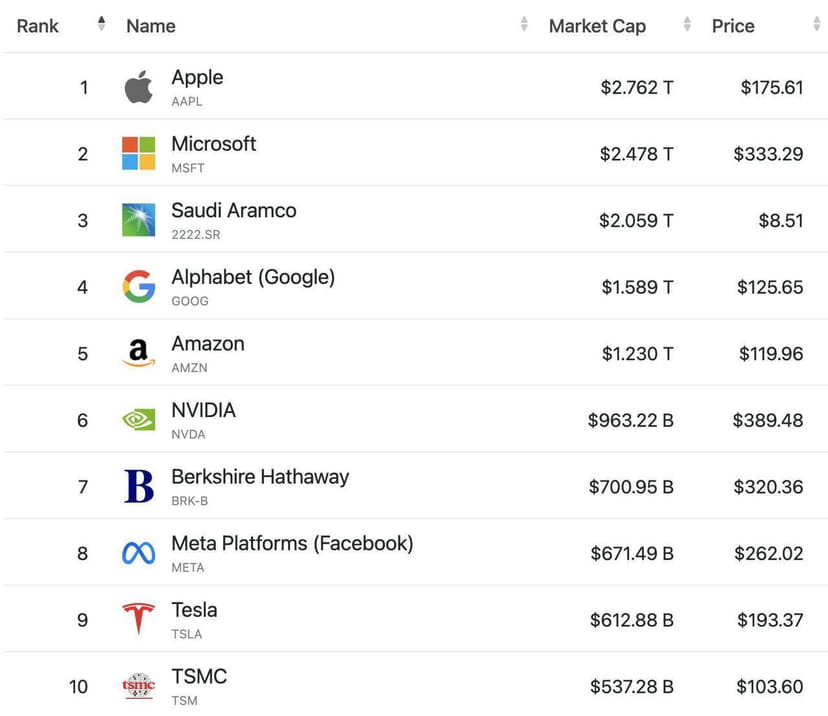Viewport: 828px width, 716px height.
Task: Click NVIDIA's $963.22 B market cap
Action: (631, 420)
